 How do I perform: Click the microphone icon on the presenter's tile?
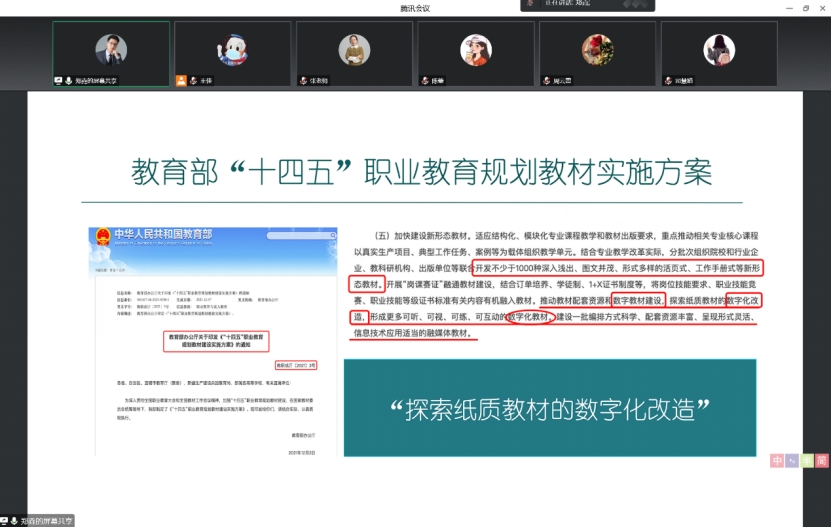69,81
